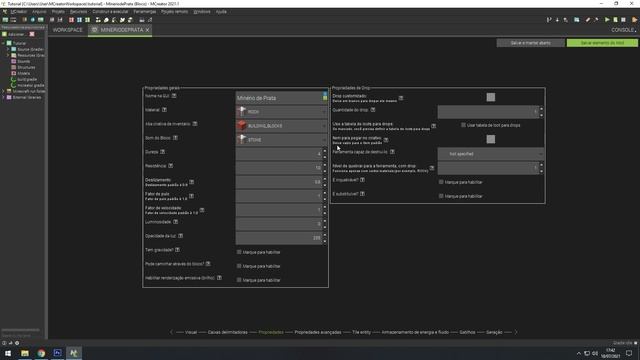Click the Twitter bird icon in toolbar
The height and width of the screenshot is (360, 640).
[122, 20]
